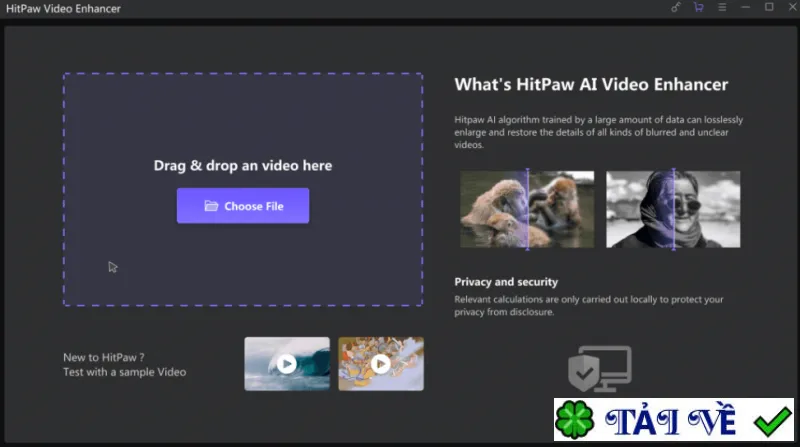Click the green clover icon on banner
Image resolution: width=800 pixels, height=447 pixels.
pos(575,420)
